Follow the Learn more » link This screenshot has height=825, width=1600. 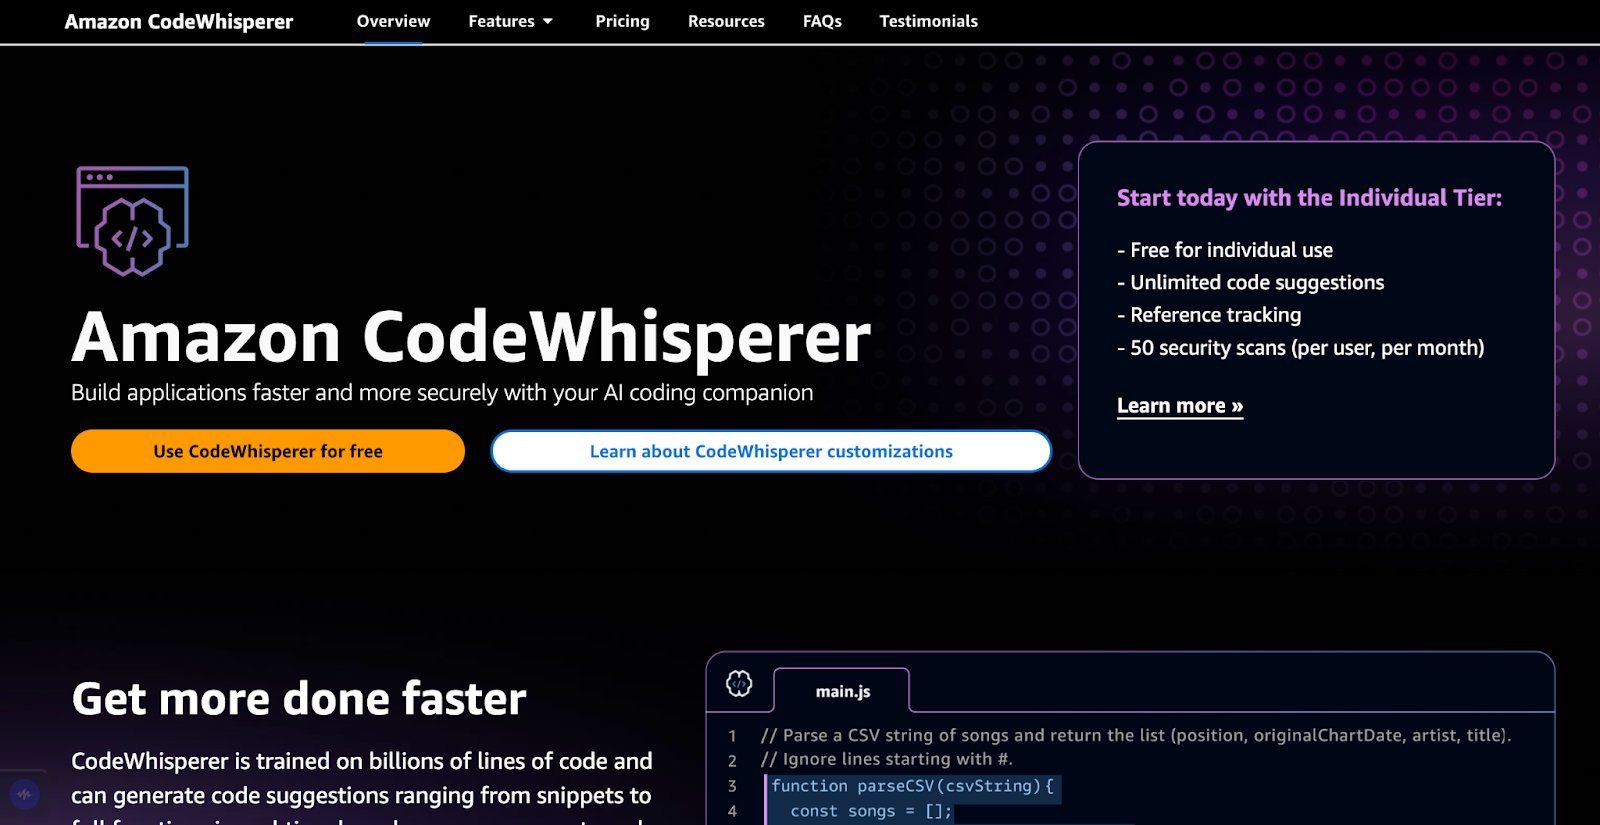point(1180,406)
